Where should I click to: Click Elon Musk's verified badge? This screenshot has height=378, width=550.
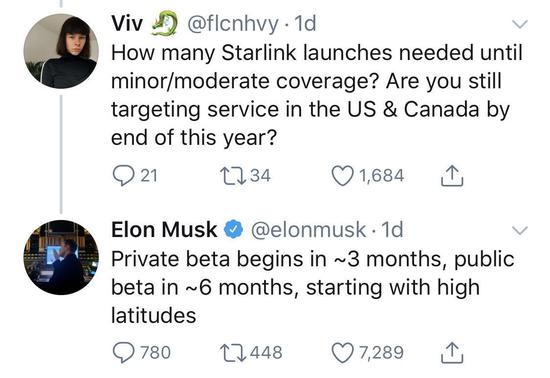point(234,230)
